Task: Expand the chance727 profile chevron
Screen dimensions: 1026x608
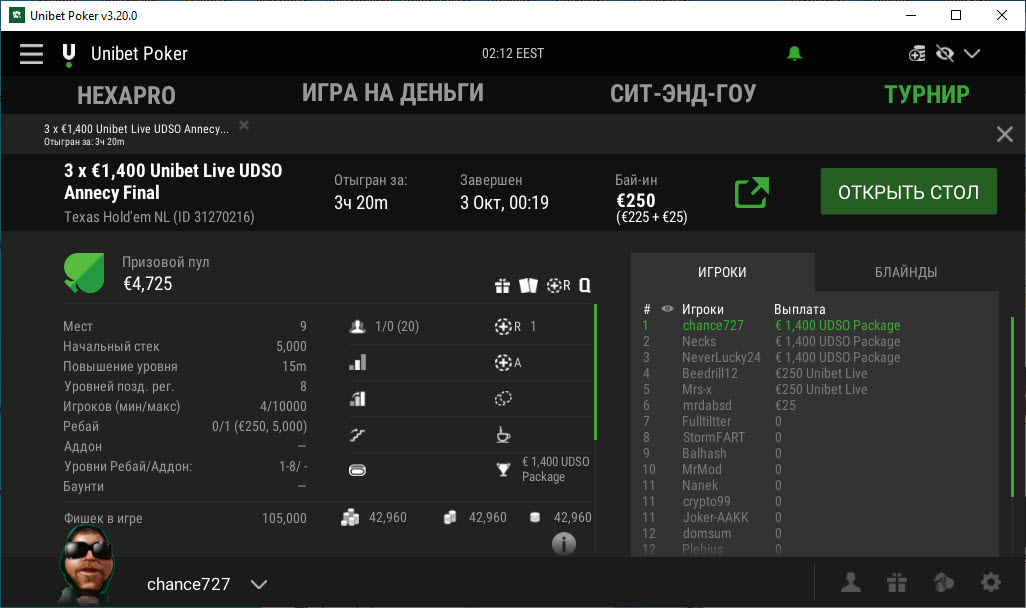Action: 259,584
